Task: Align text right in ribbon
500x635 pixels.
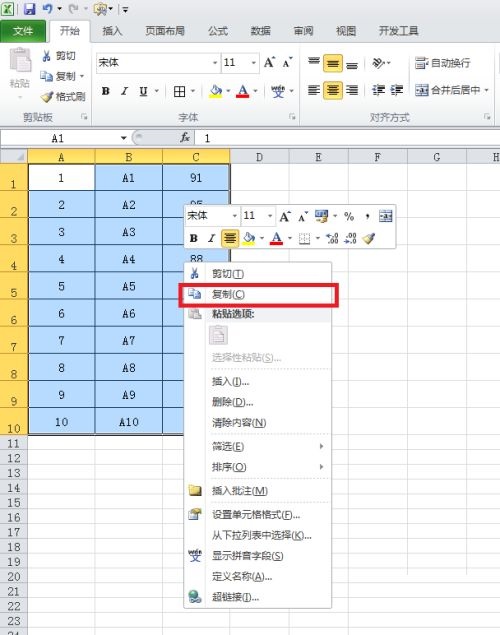Action: [x=352, y=90]
